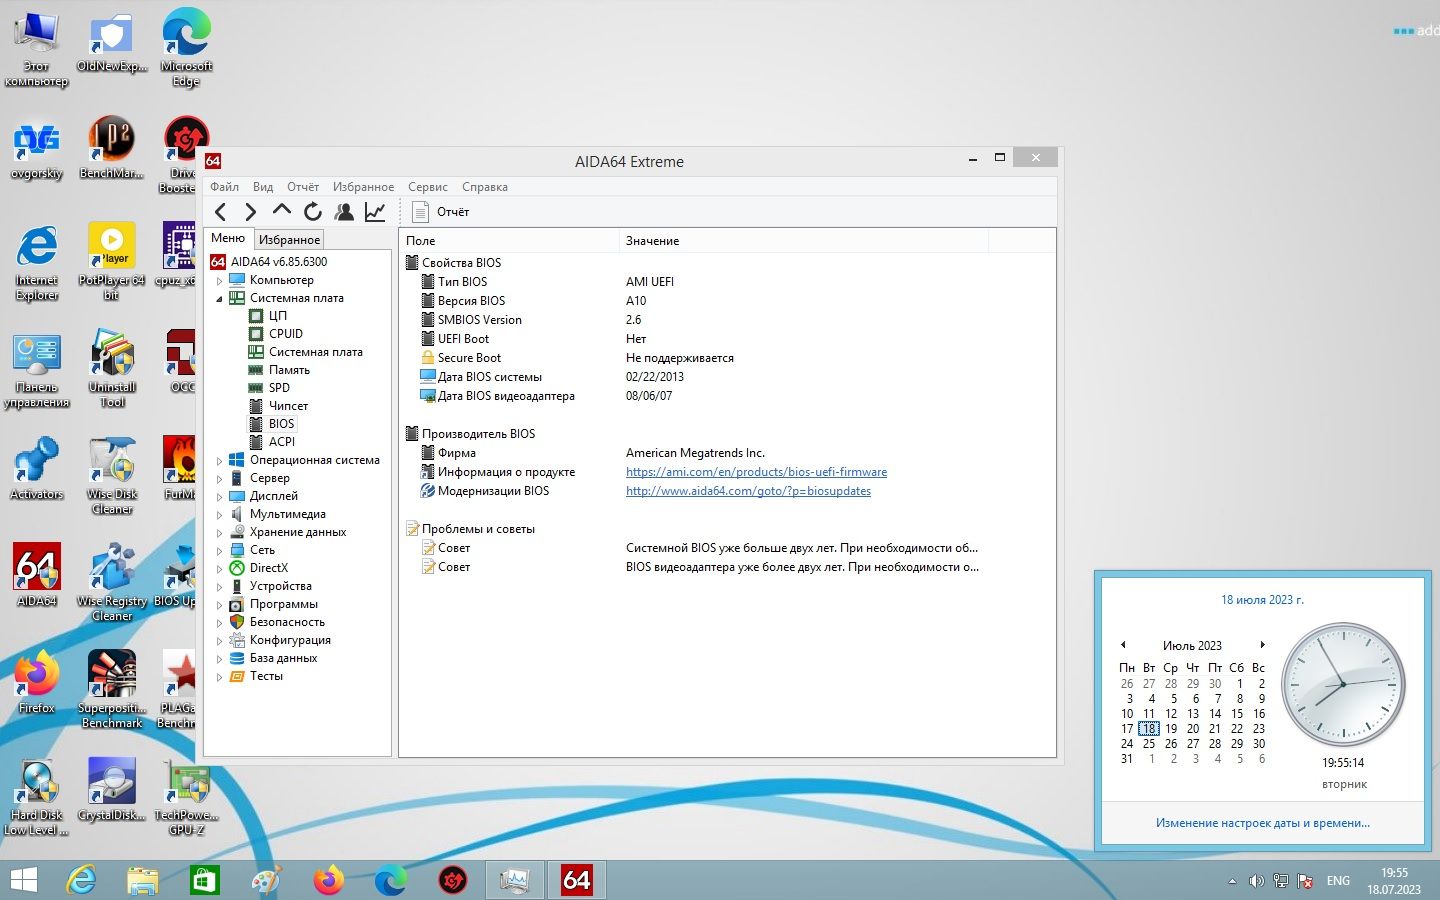
Task: Expand the Безопасность tree node
Action: pyautogui.click(x=219, y=623)
